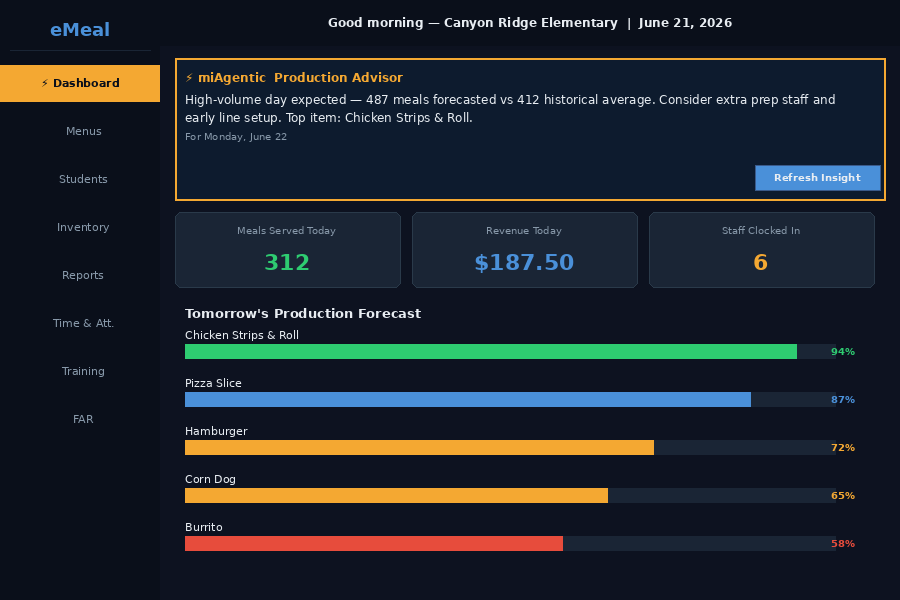The width and height of the screenshot is (900, 600).
Task: Click the Corn Dog label
Action: 210,479
